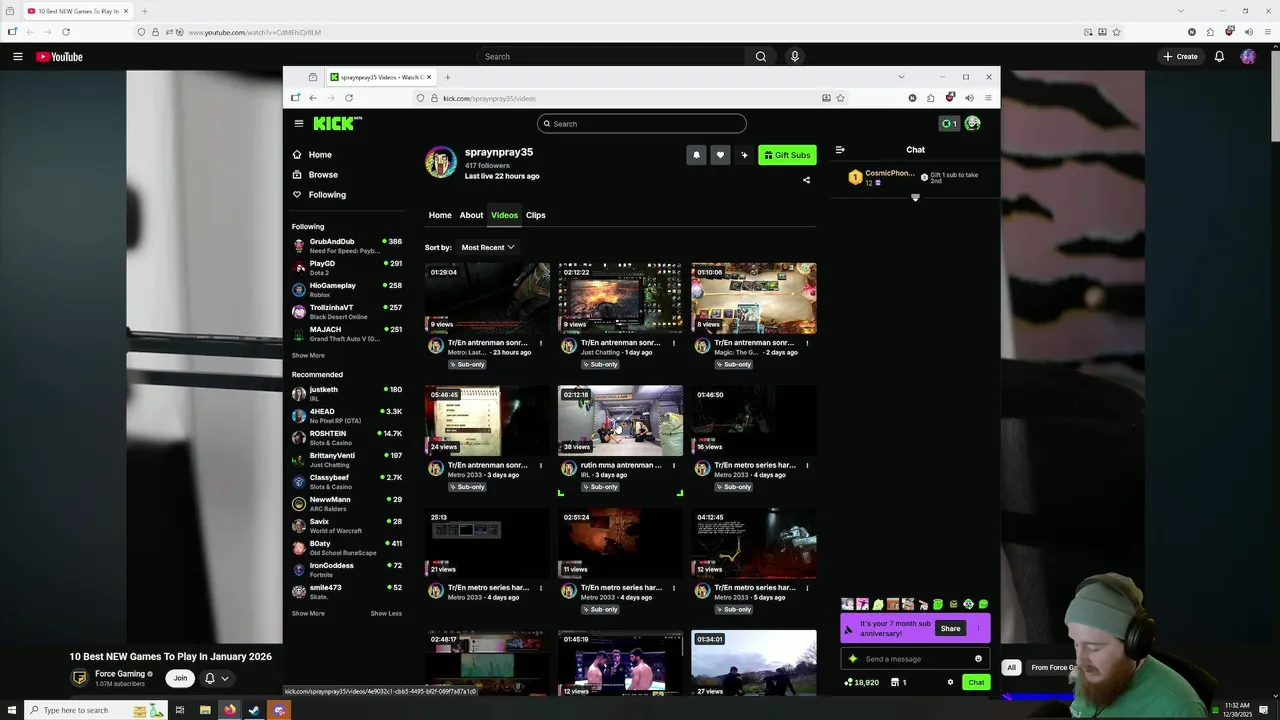1280x720 pixels.
Task: Open Following in Kick sidebar
Action: [319, 195]
